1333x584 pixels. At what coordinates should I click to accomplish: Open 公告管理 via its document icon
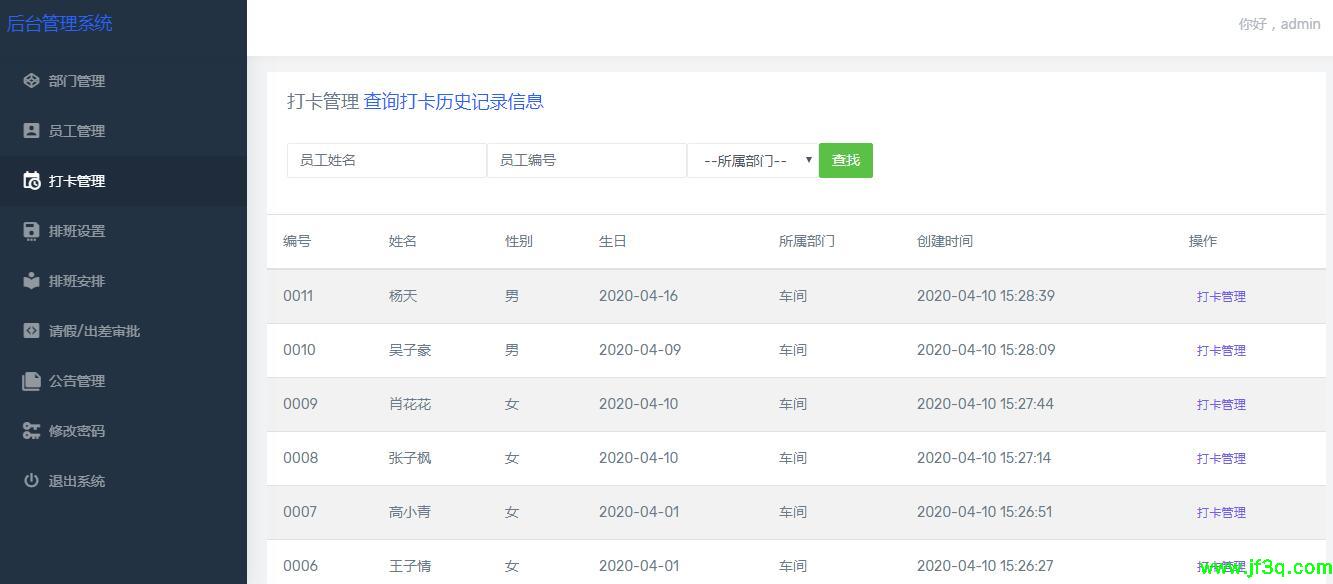coord(31,381)
